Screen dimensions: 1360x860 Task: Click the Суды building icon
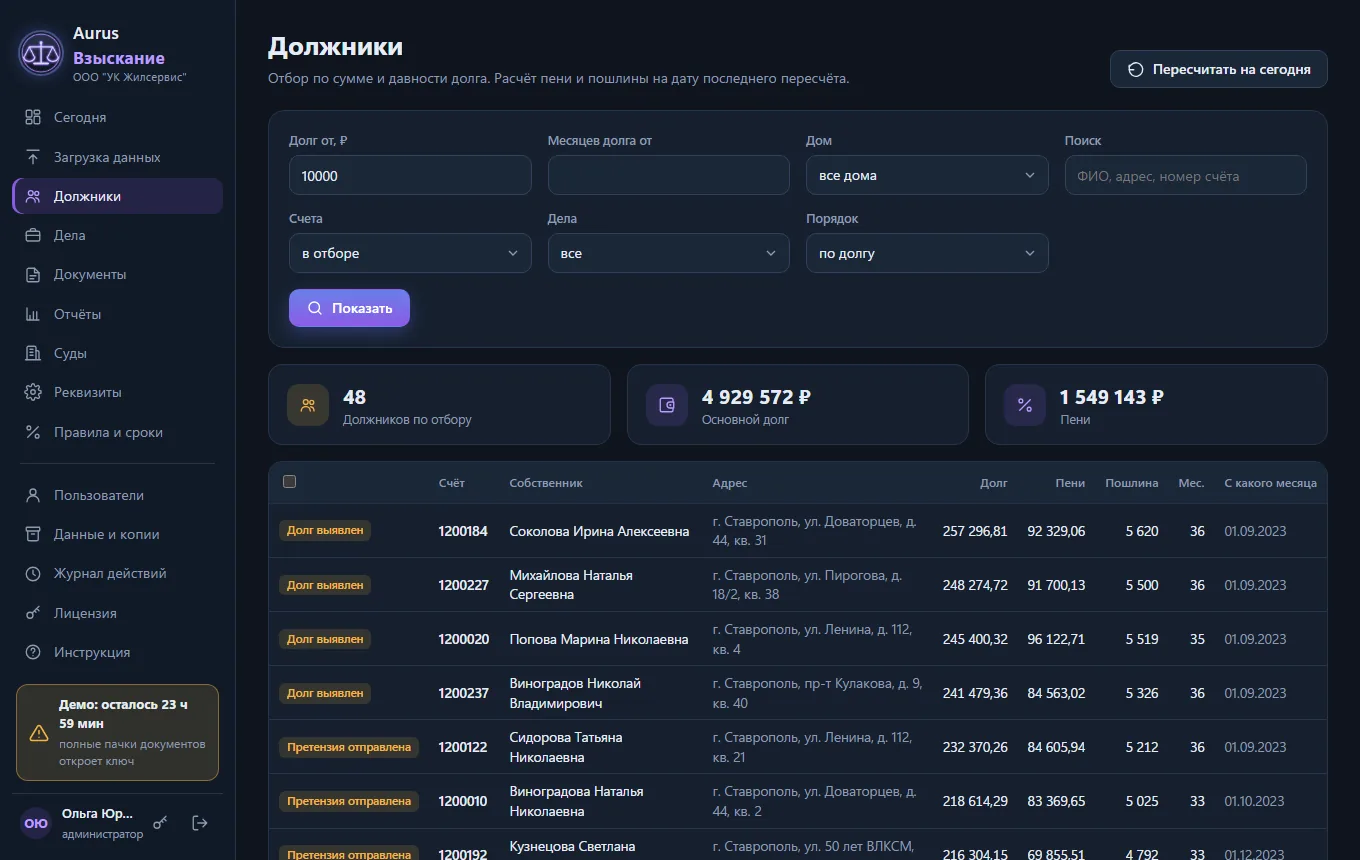33,353
